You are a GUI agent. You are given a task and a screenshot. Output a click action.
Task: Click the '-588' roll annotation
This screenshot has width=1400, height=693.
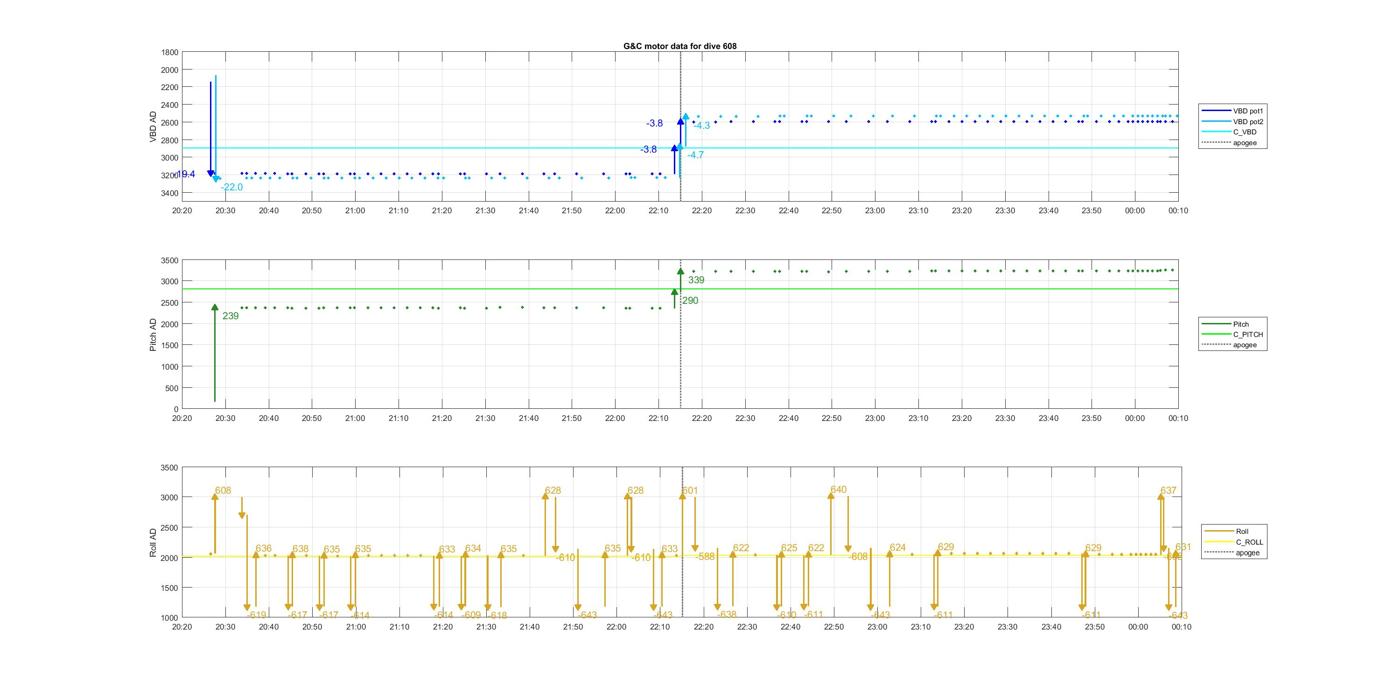point(706,556)
